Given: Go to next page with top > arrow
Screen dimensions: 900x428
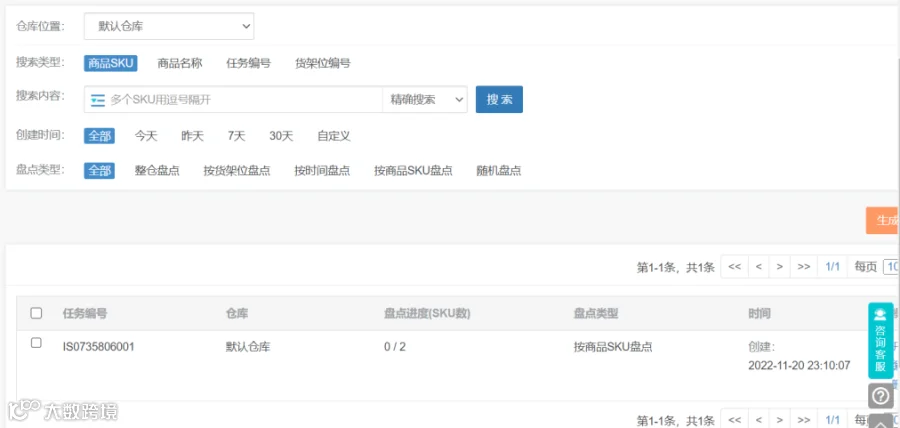Looking at the screenshot, I should coord(779,267).
